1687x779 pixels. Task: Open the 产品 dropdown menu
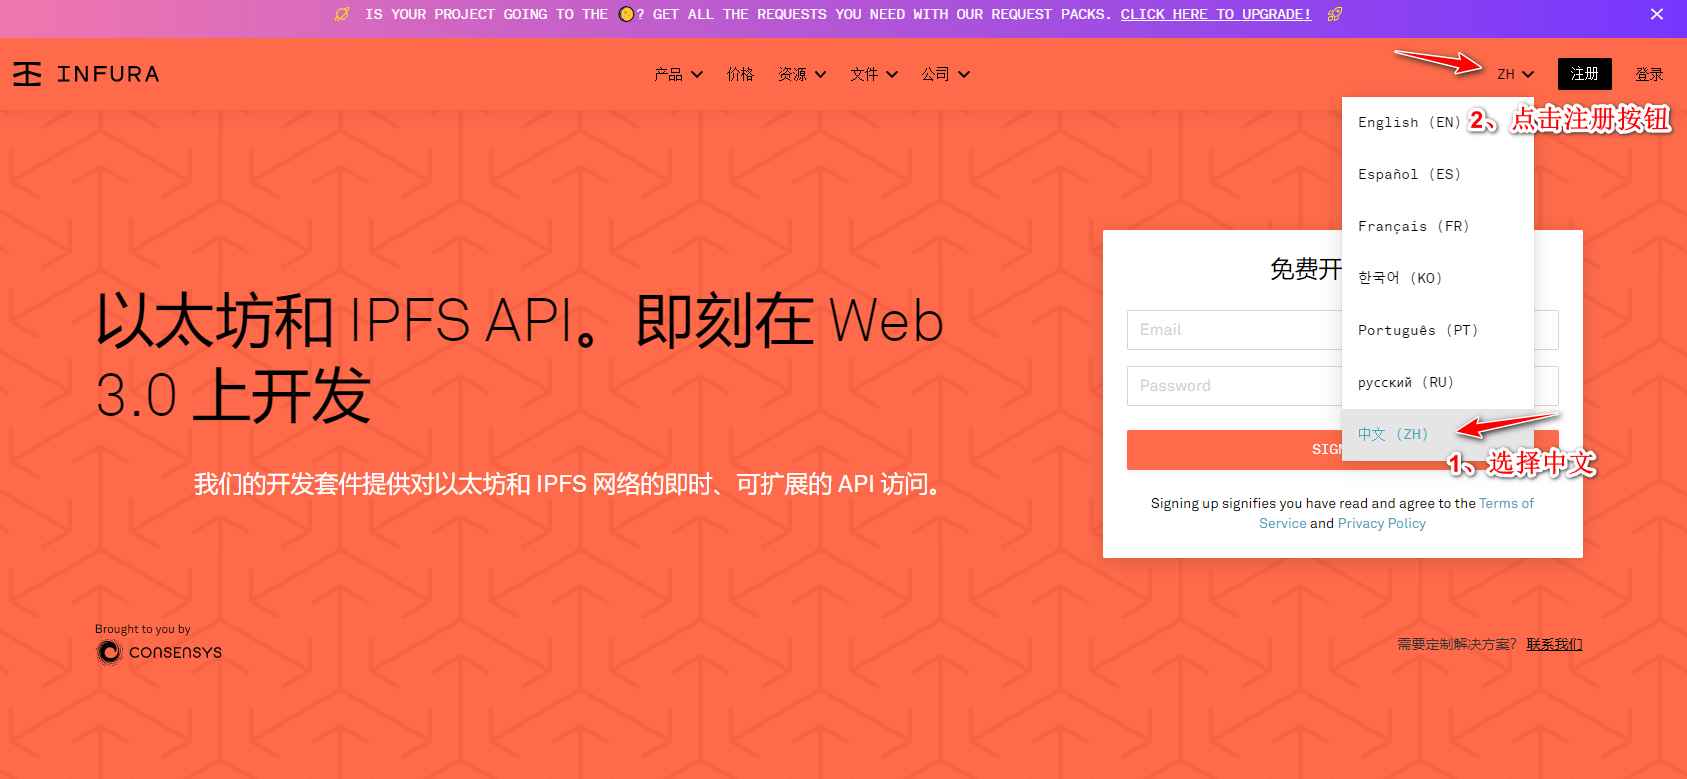point(678,74)
